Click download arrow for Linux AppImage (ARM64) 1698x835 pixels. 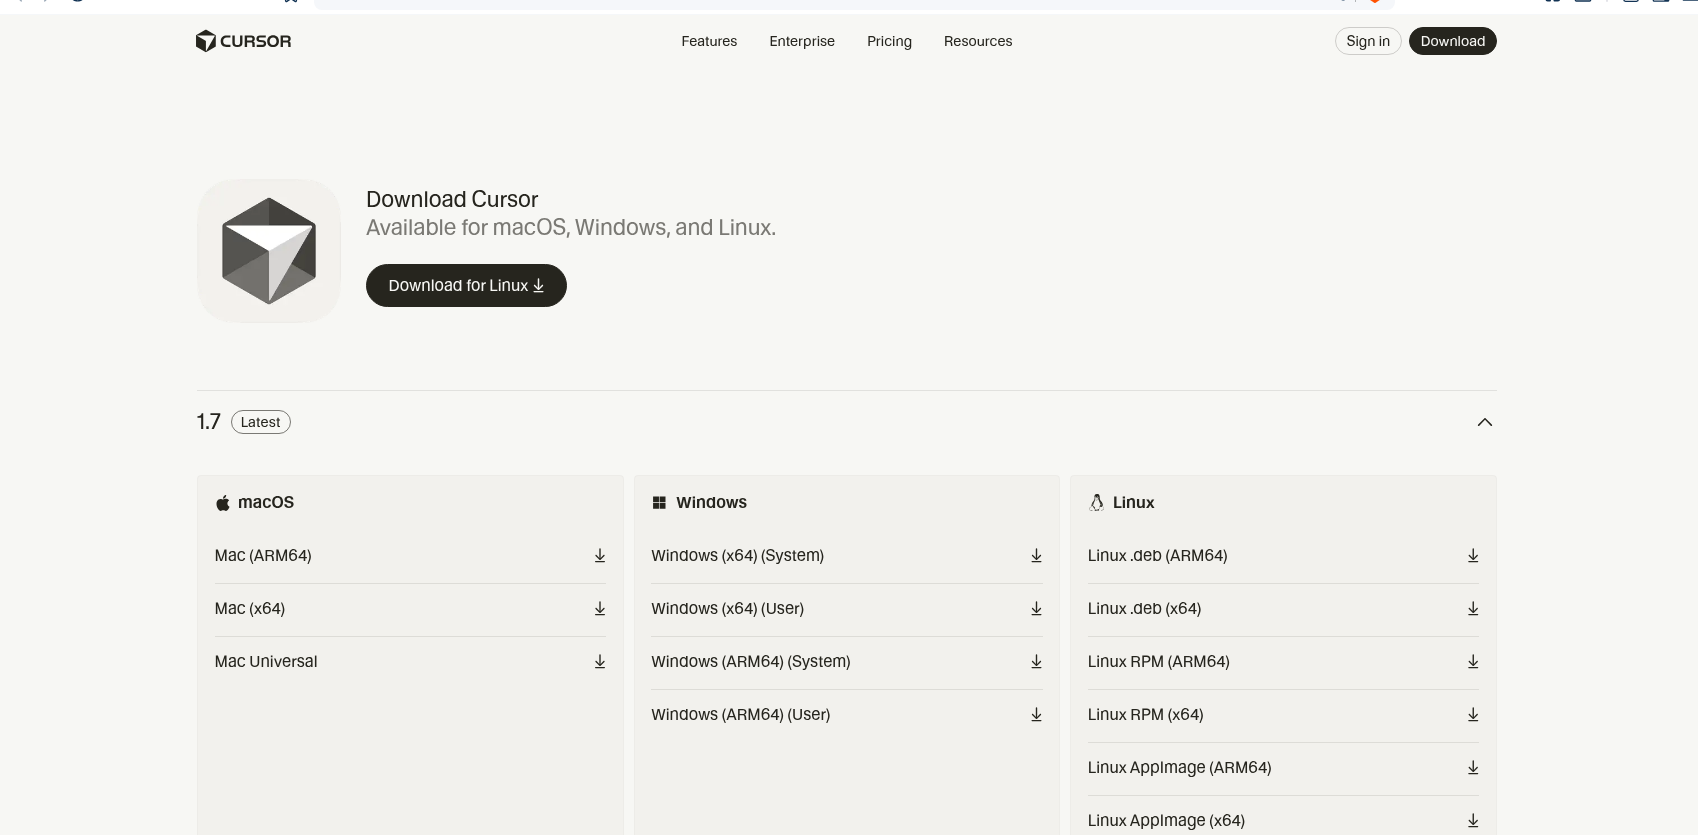click(1473, 768)
